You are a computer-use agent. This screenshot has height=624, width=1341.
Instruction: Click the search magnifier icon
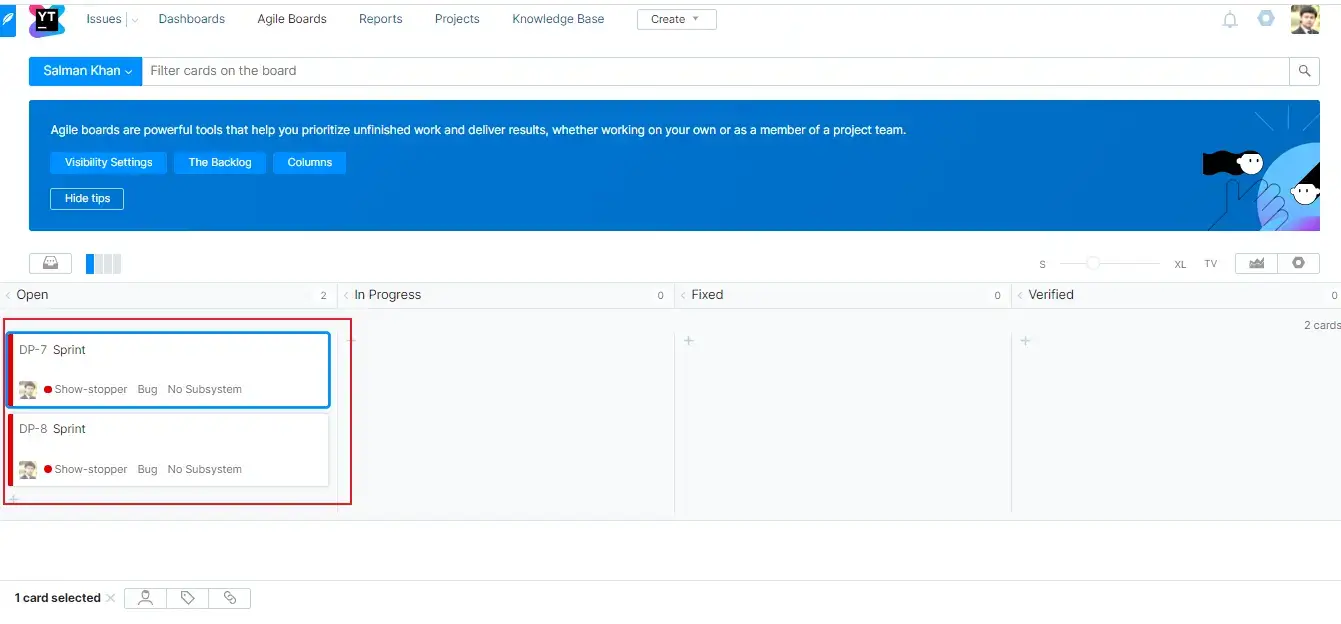1304,71
